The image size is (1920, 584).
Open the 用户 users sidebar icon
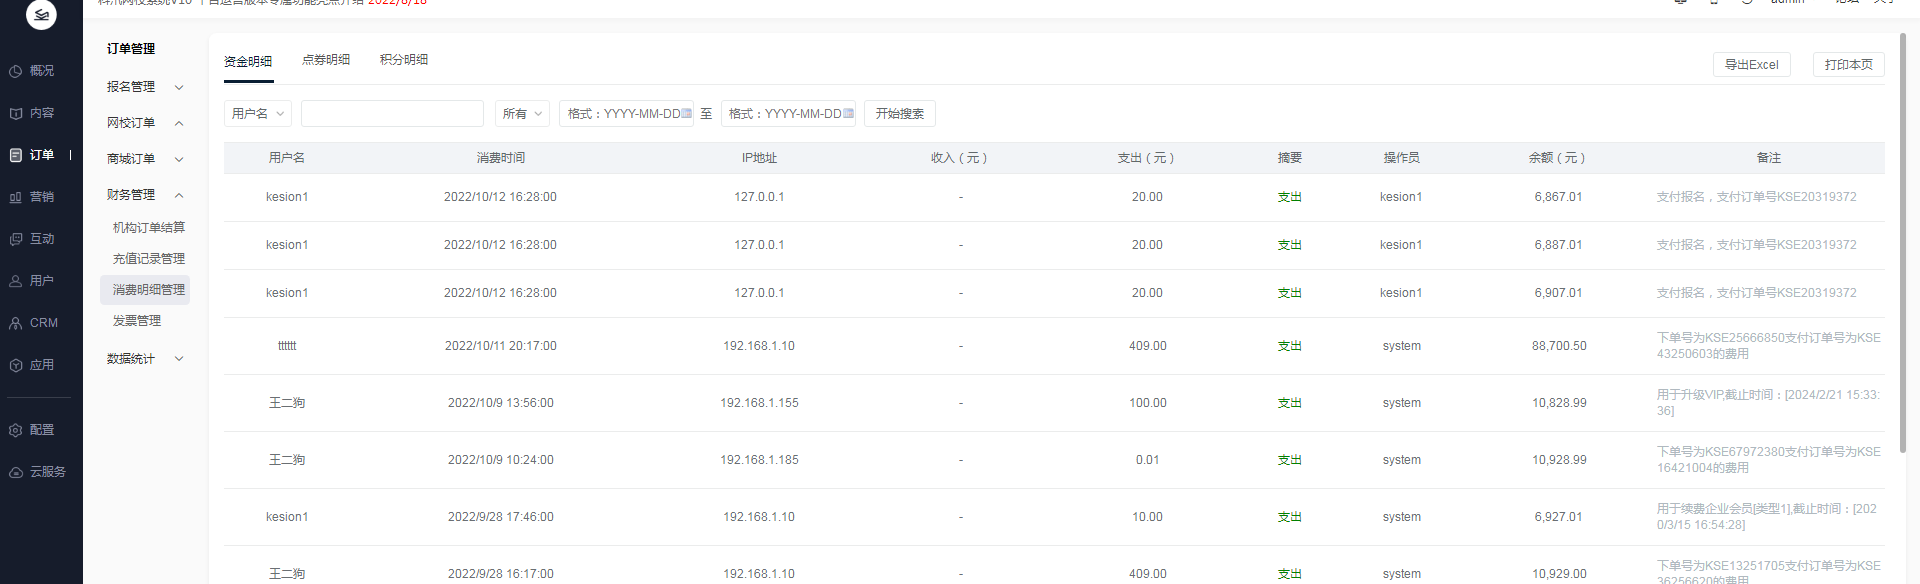(x=16, y=281)
